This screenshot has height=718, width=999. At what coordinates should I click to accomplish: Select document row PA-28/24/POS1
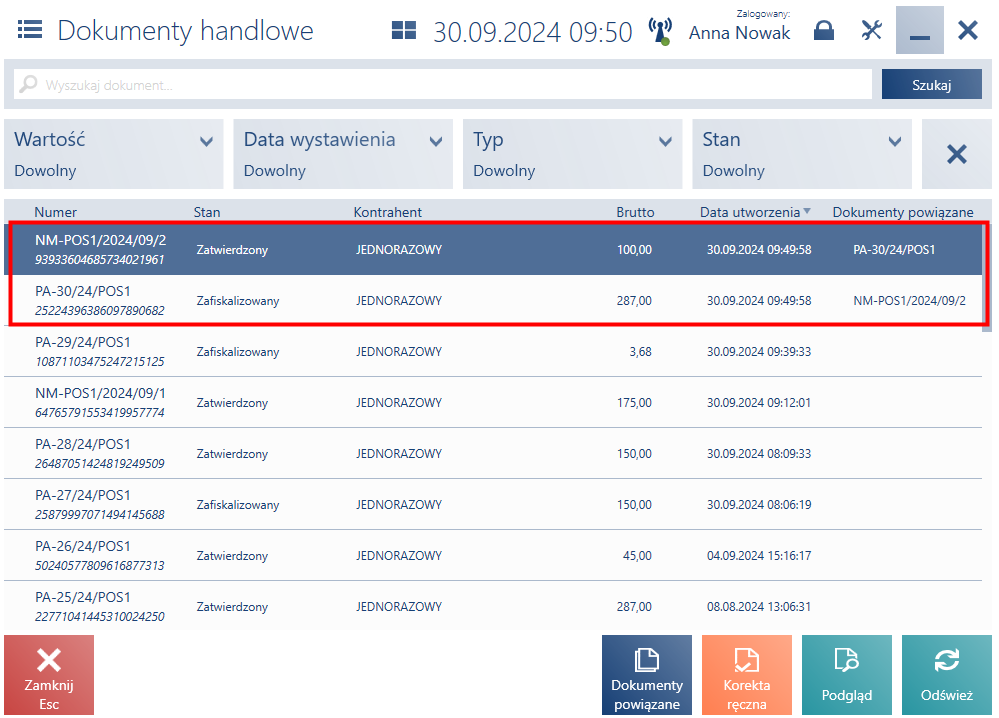pyautogui.click(x=493, y=453)
